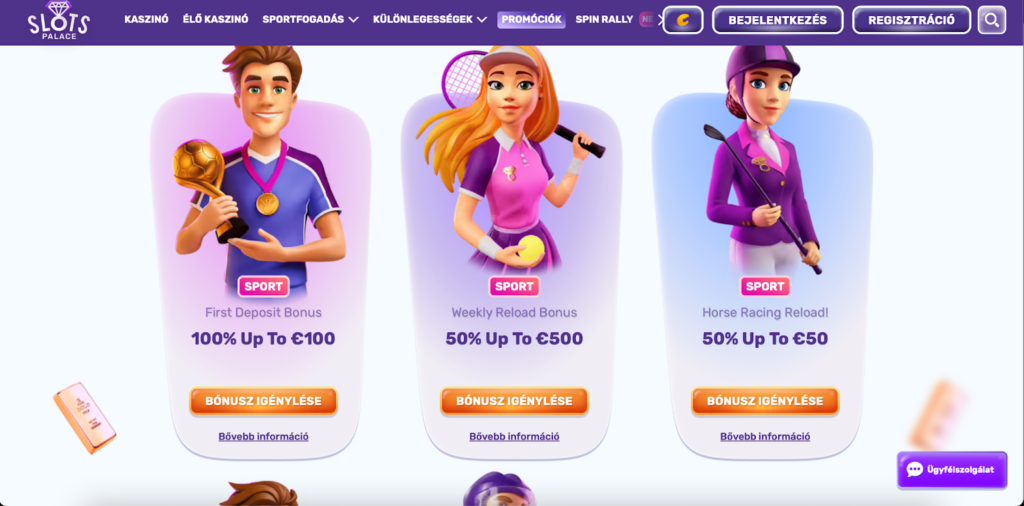The height and width of the screenshot is (506, 1024).
Task: Open the Kaszinó menu item
Action: click(x=146, y=20)
